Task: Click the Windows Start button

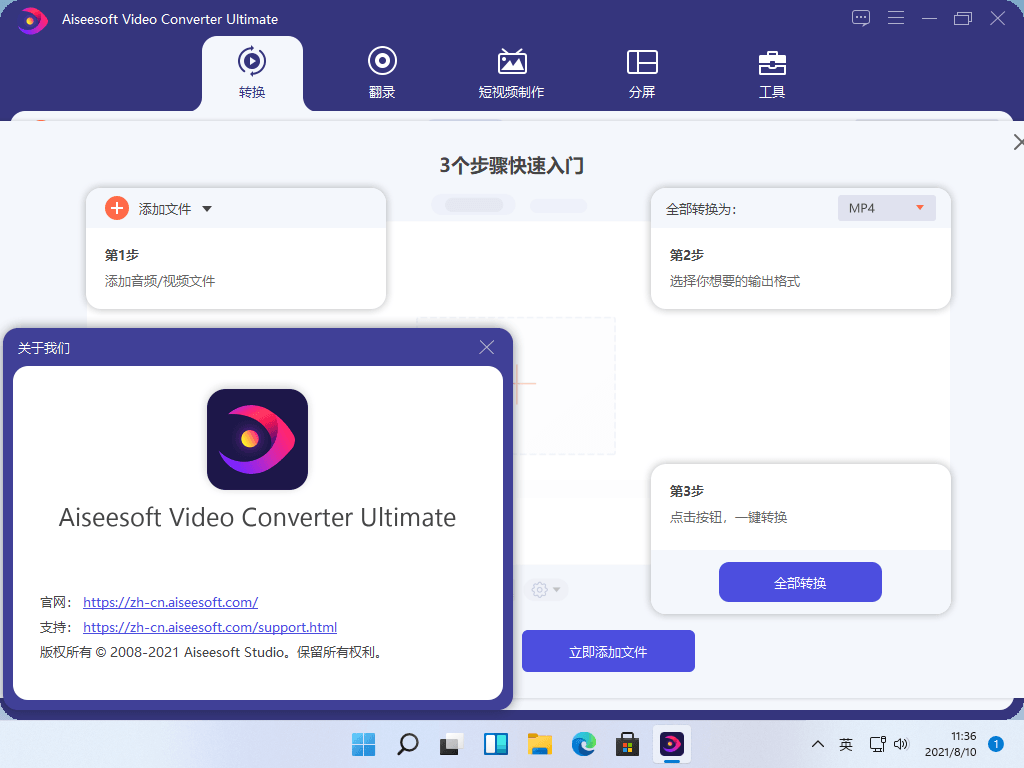Action: tap(364, 744)
